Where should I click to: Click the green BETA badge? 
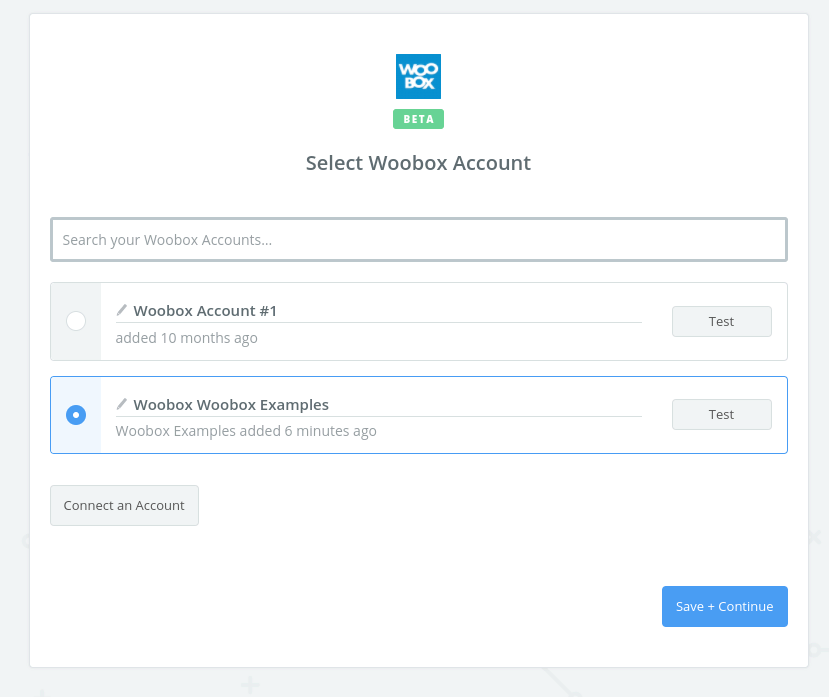pyautogui.click(x=418, y=119)
